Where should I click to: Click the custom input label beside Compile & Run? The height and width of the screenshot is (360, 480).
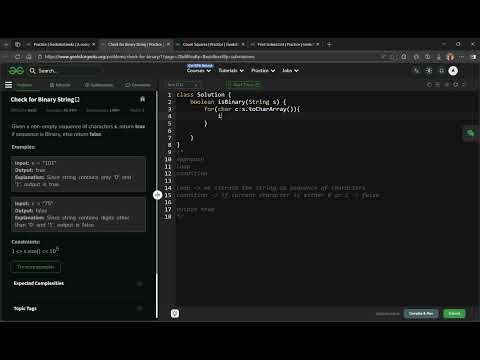click(388, 314)
